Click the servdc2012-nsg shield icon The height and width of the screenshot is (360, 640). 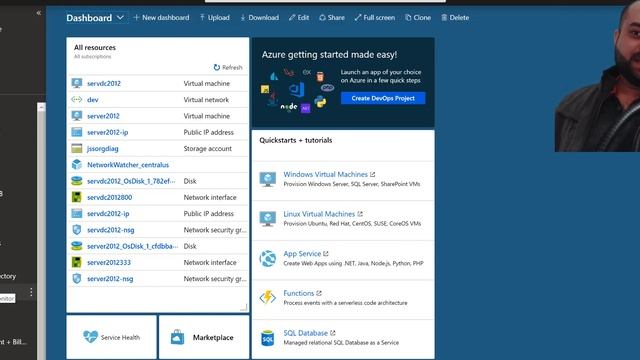pyautogui.click(x=77, y=230)
